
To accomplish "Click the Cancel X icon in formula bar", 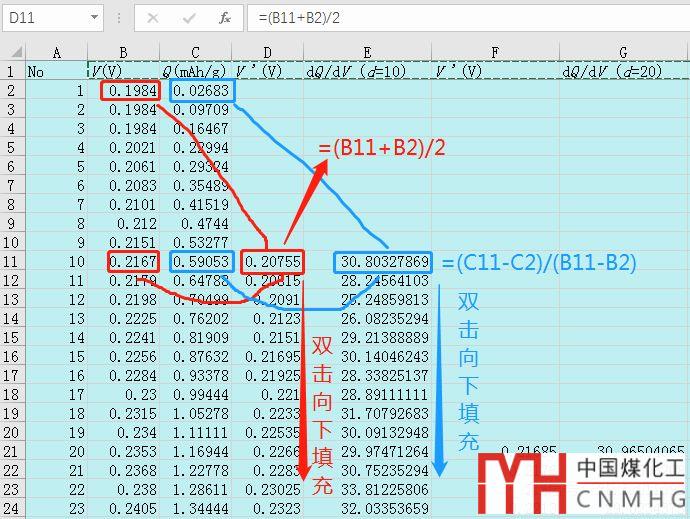I will [x=153, y=18].
